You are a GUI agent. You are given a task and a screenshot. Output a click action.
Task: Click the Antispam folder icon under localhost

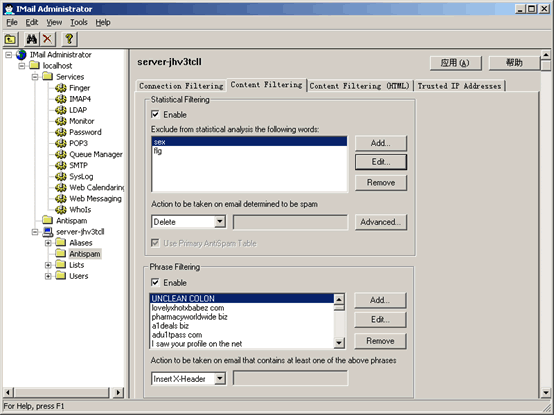coord(47,221)
